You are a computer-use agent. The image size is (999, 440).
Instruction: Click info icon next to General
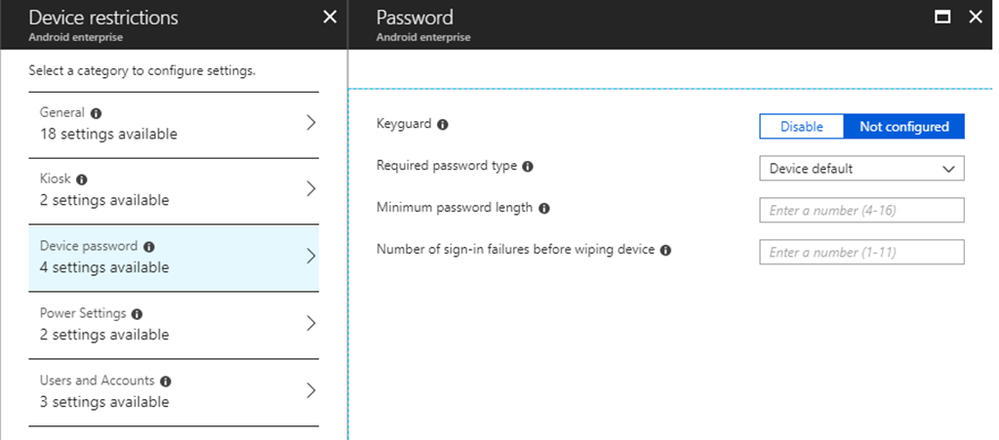pyautogui.click(x=96, y=113)
